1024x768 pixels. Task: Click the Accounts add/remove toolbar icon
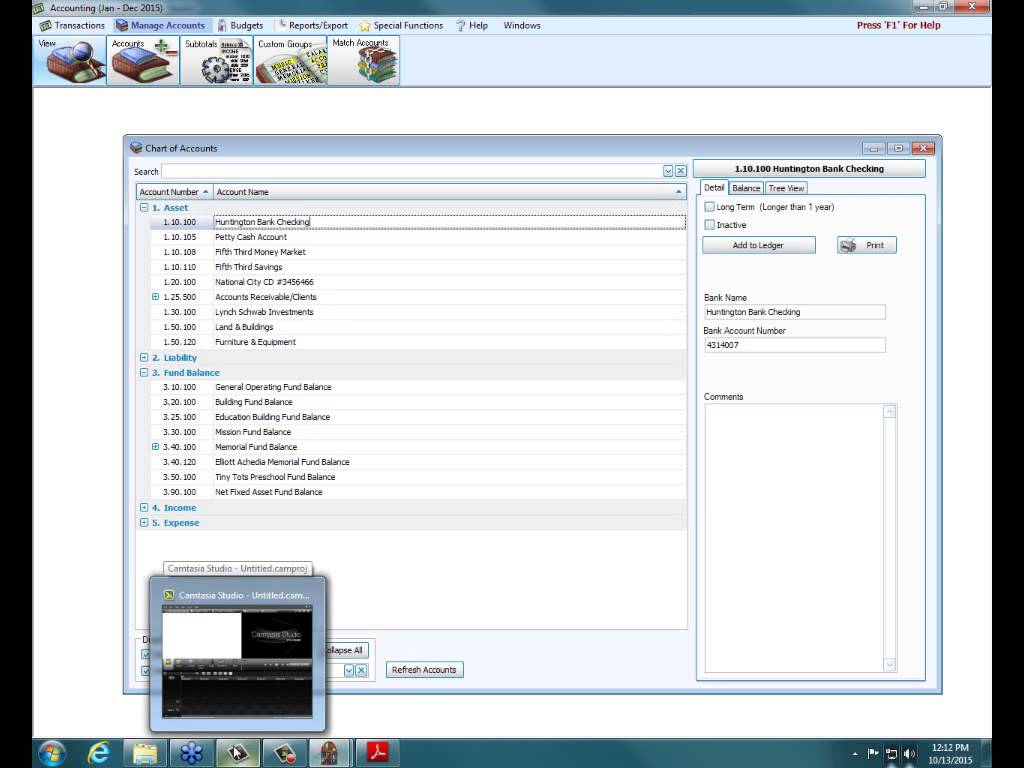coord(143,61)
